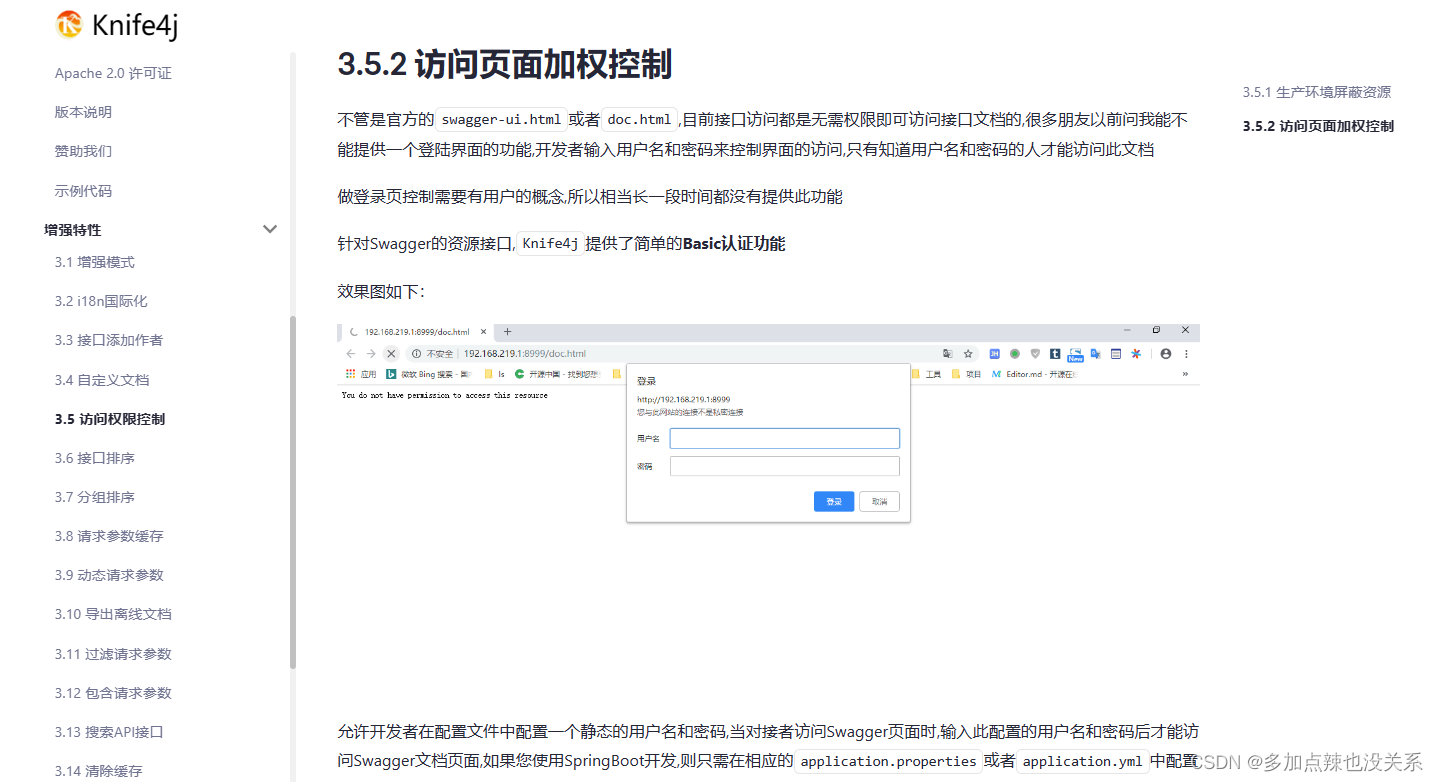
Task: Click the colorful asterisk extension icon
Action: click(1136, 354)
